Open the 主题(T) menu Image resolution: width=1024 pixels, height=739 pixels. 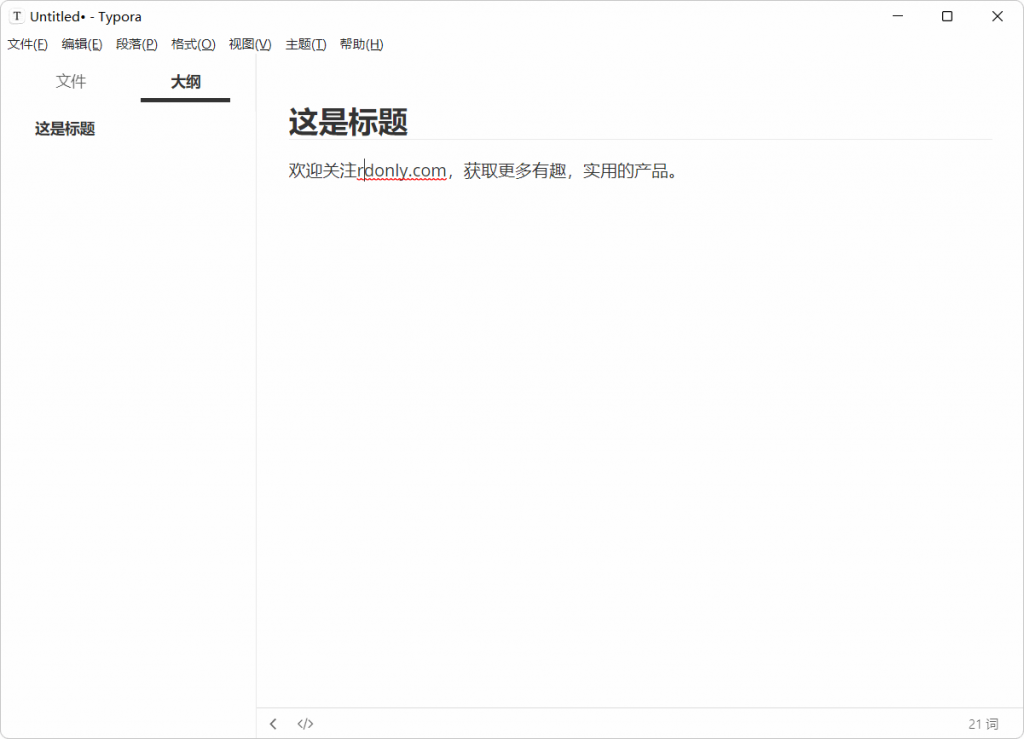[x=306, y=44]
